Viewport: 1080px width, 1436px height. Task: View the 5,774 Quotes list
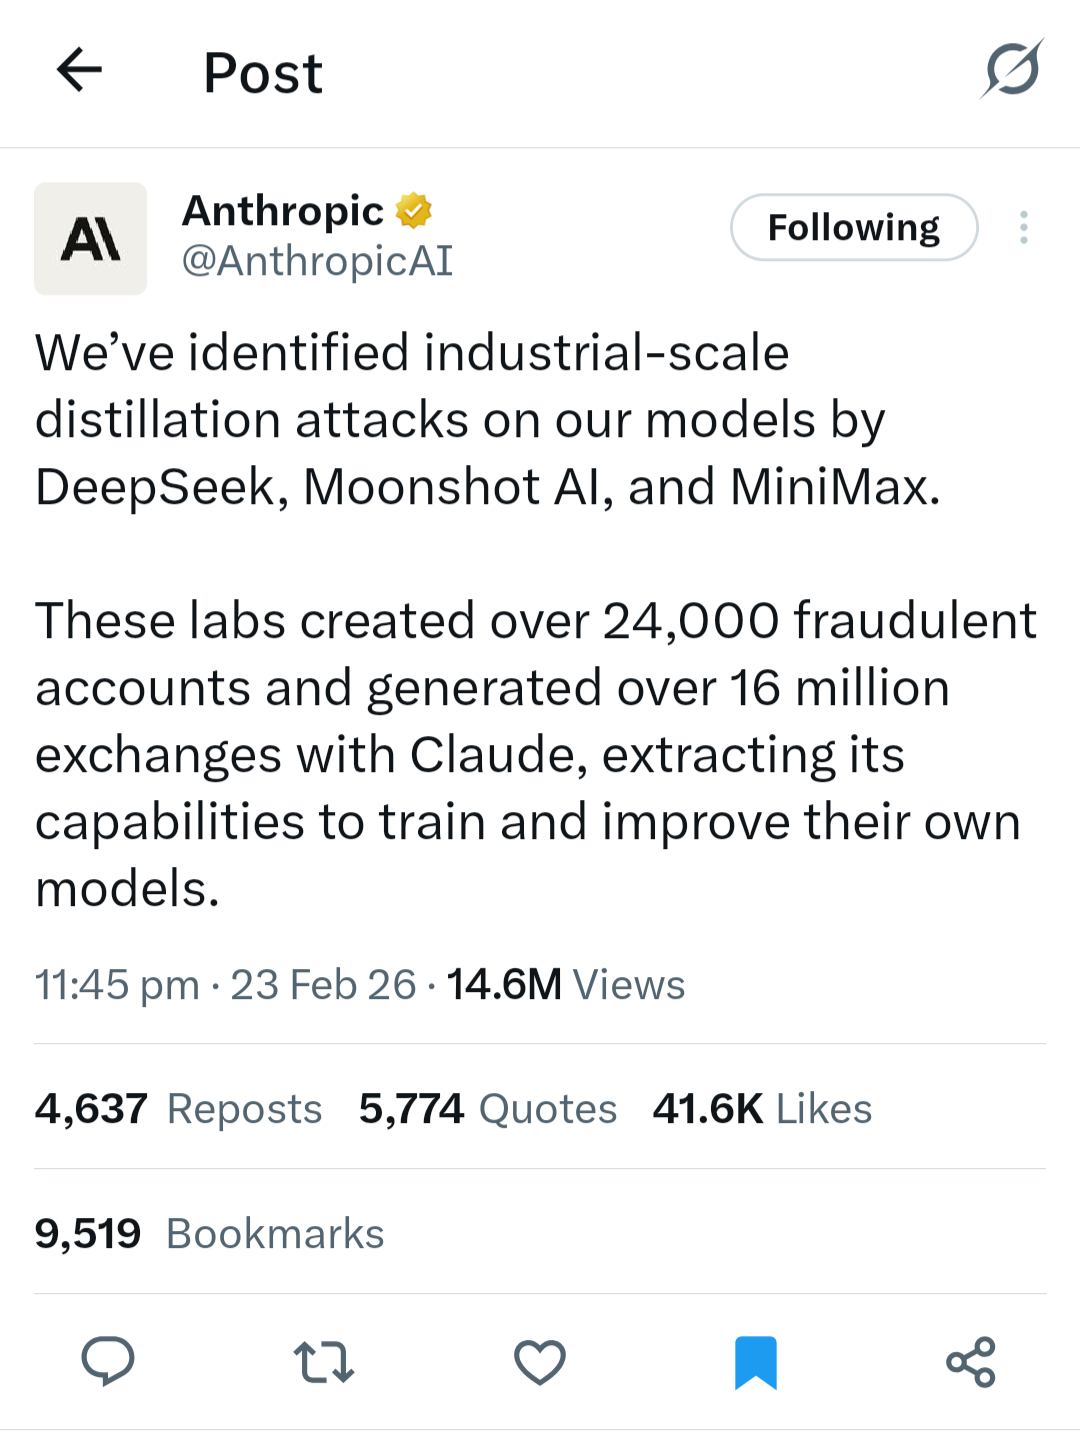click(x=488, y=1108)
